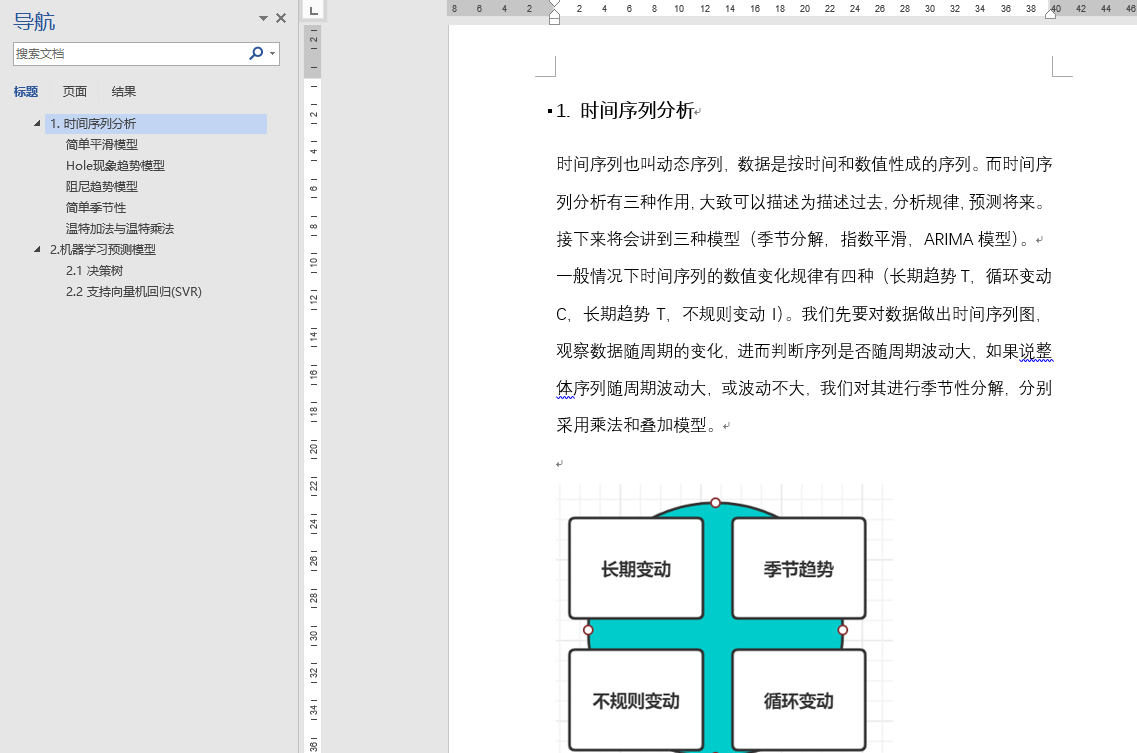1137x753 pixels.
Task: Open the navigation pane options dropdown arrow
Action: 263,18
